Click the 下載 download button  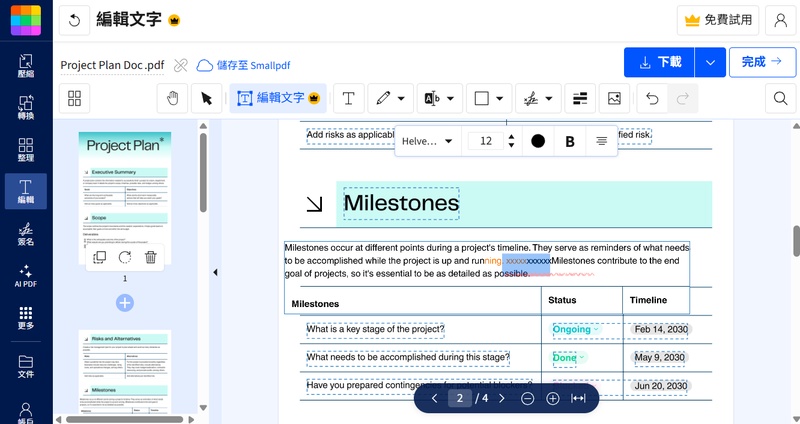(659, 62)
